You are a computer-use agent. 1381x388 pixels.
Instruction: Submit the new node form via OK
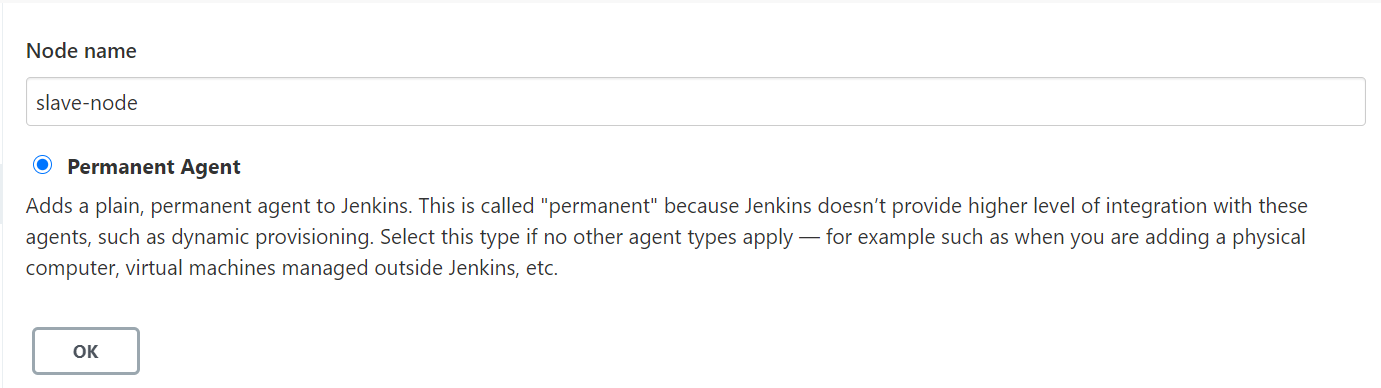86,351
